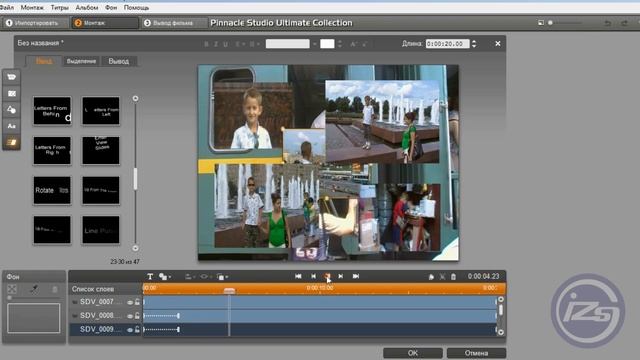Click the play button in title editor
This screenshot has height=360, width=640.
click(x=327, y=276)
